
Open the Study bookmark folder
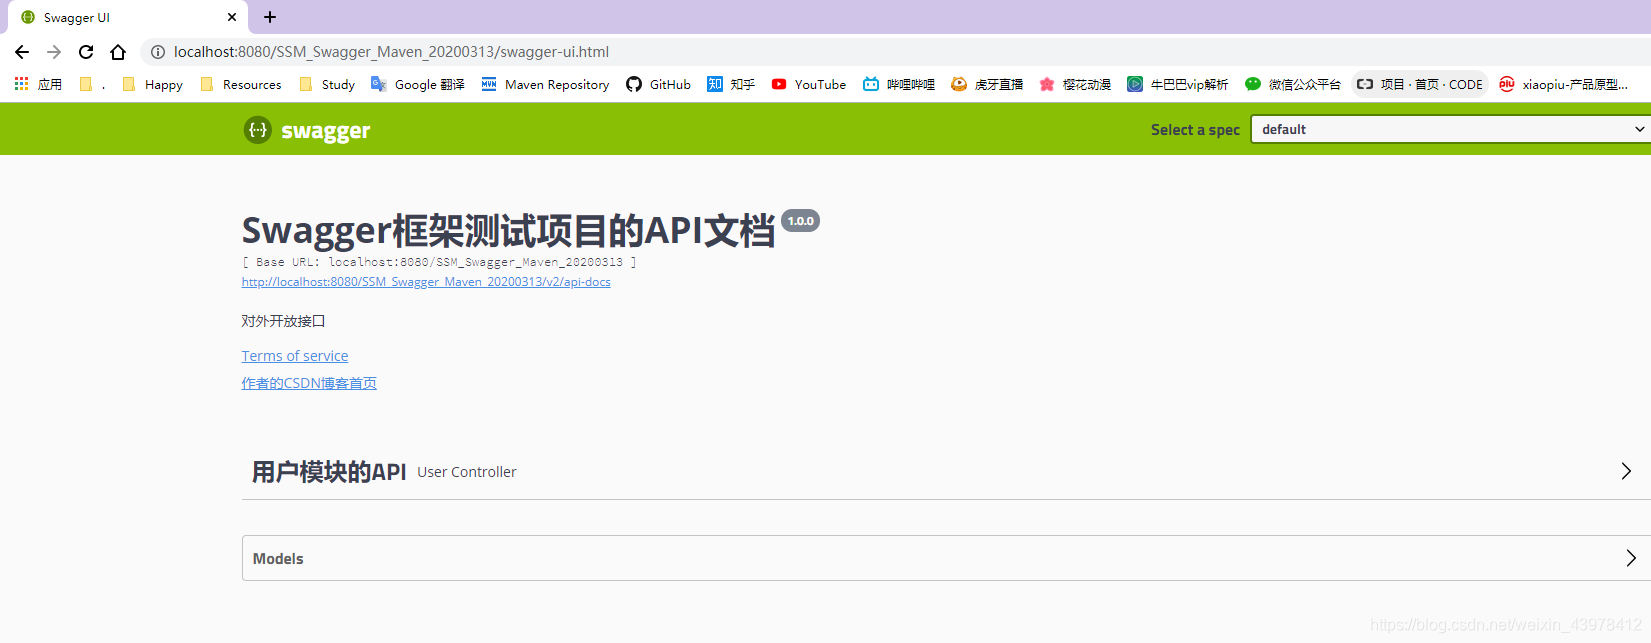[327, 84]
